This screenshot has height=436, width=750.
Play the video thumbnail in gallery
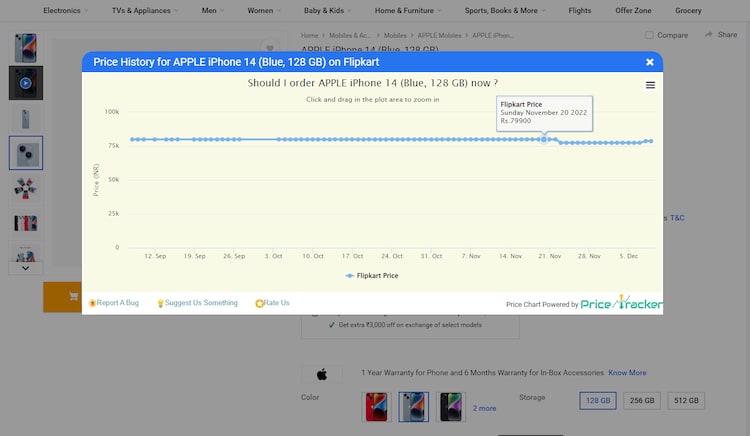(26, 83)
